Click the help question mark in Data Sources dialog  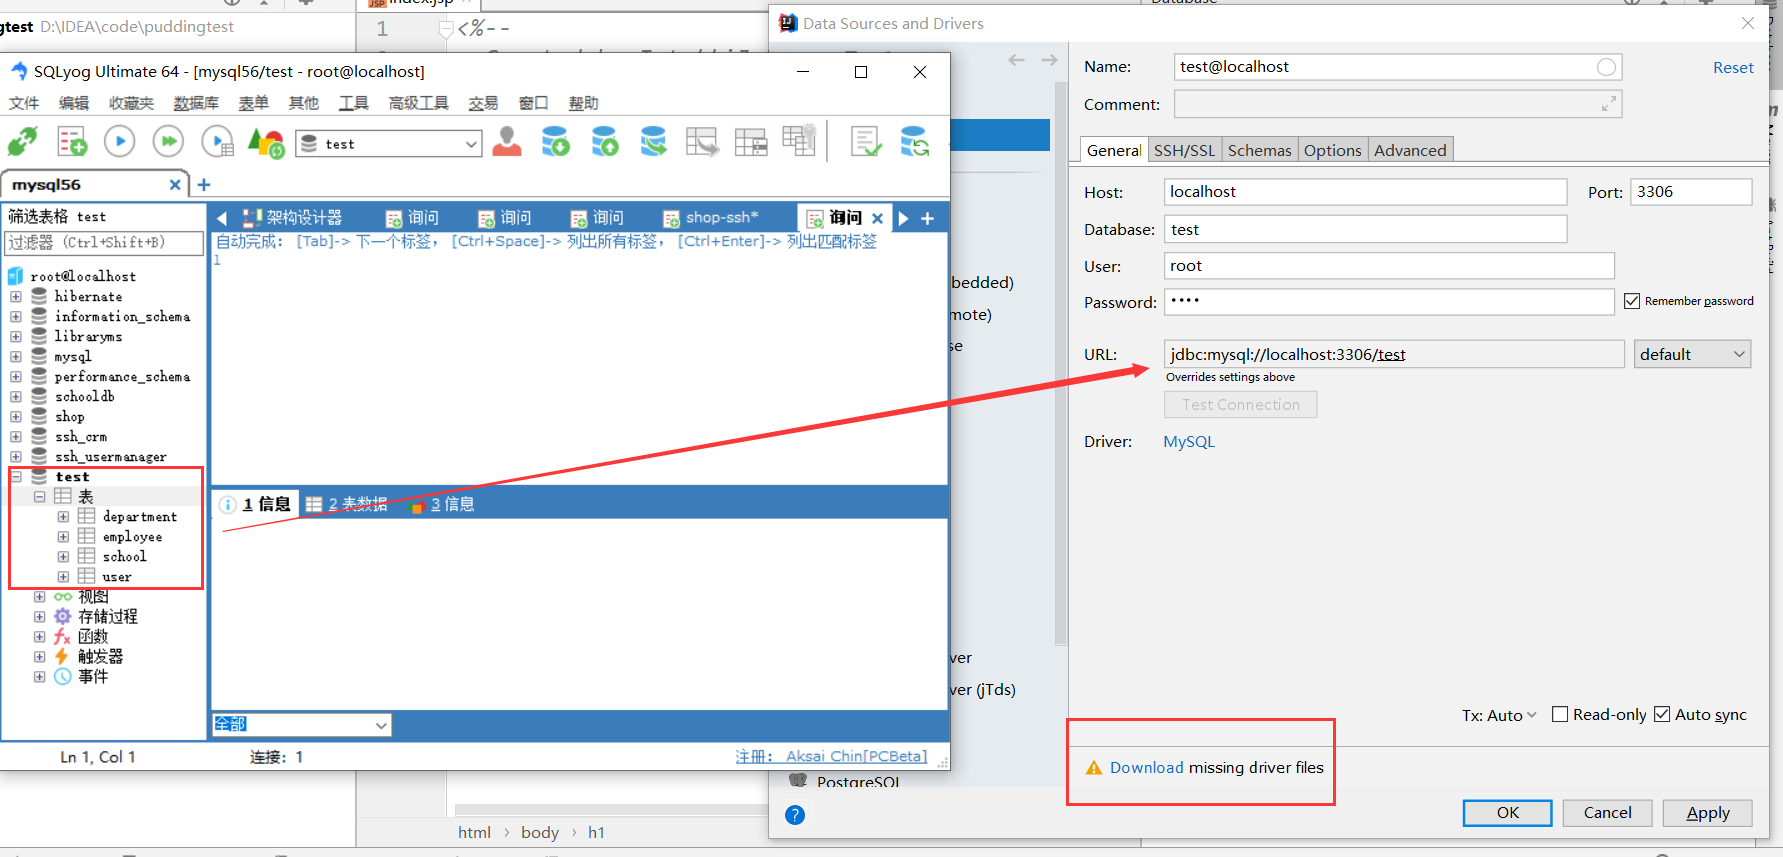795,815
